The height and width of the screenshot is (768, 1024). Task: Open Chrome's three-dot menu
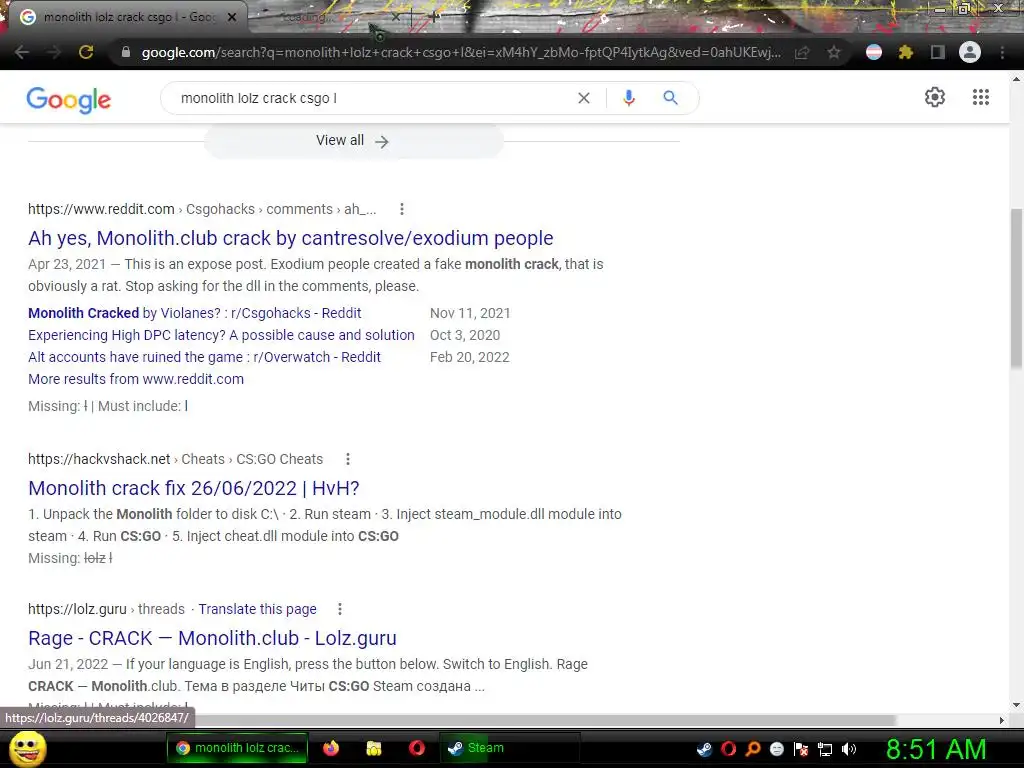pos(1002,52)
